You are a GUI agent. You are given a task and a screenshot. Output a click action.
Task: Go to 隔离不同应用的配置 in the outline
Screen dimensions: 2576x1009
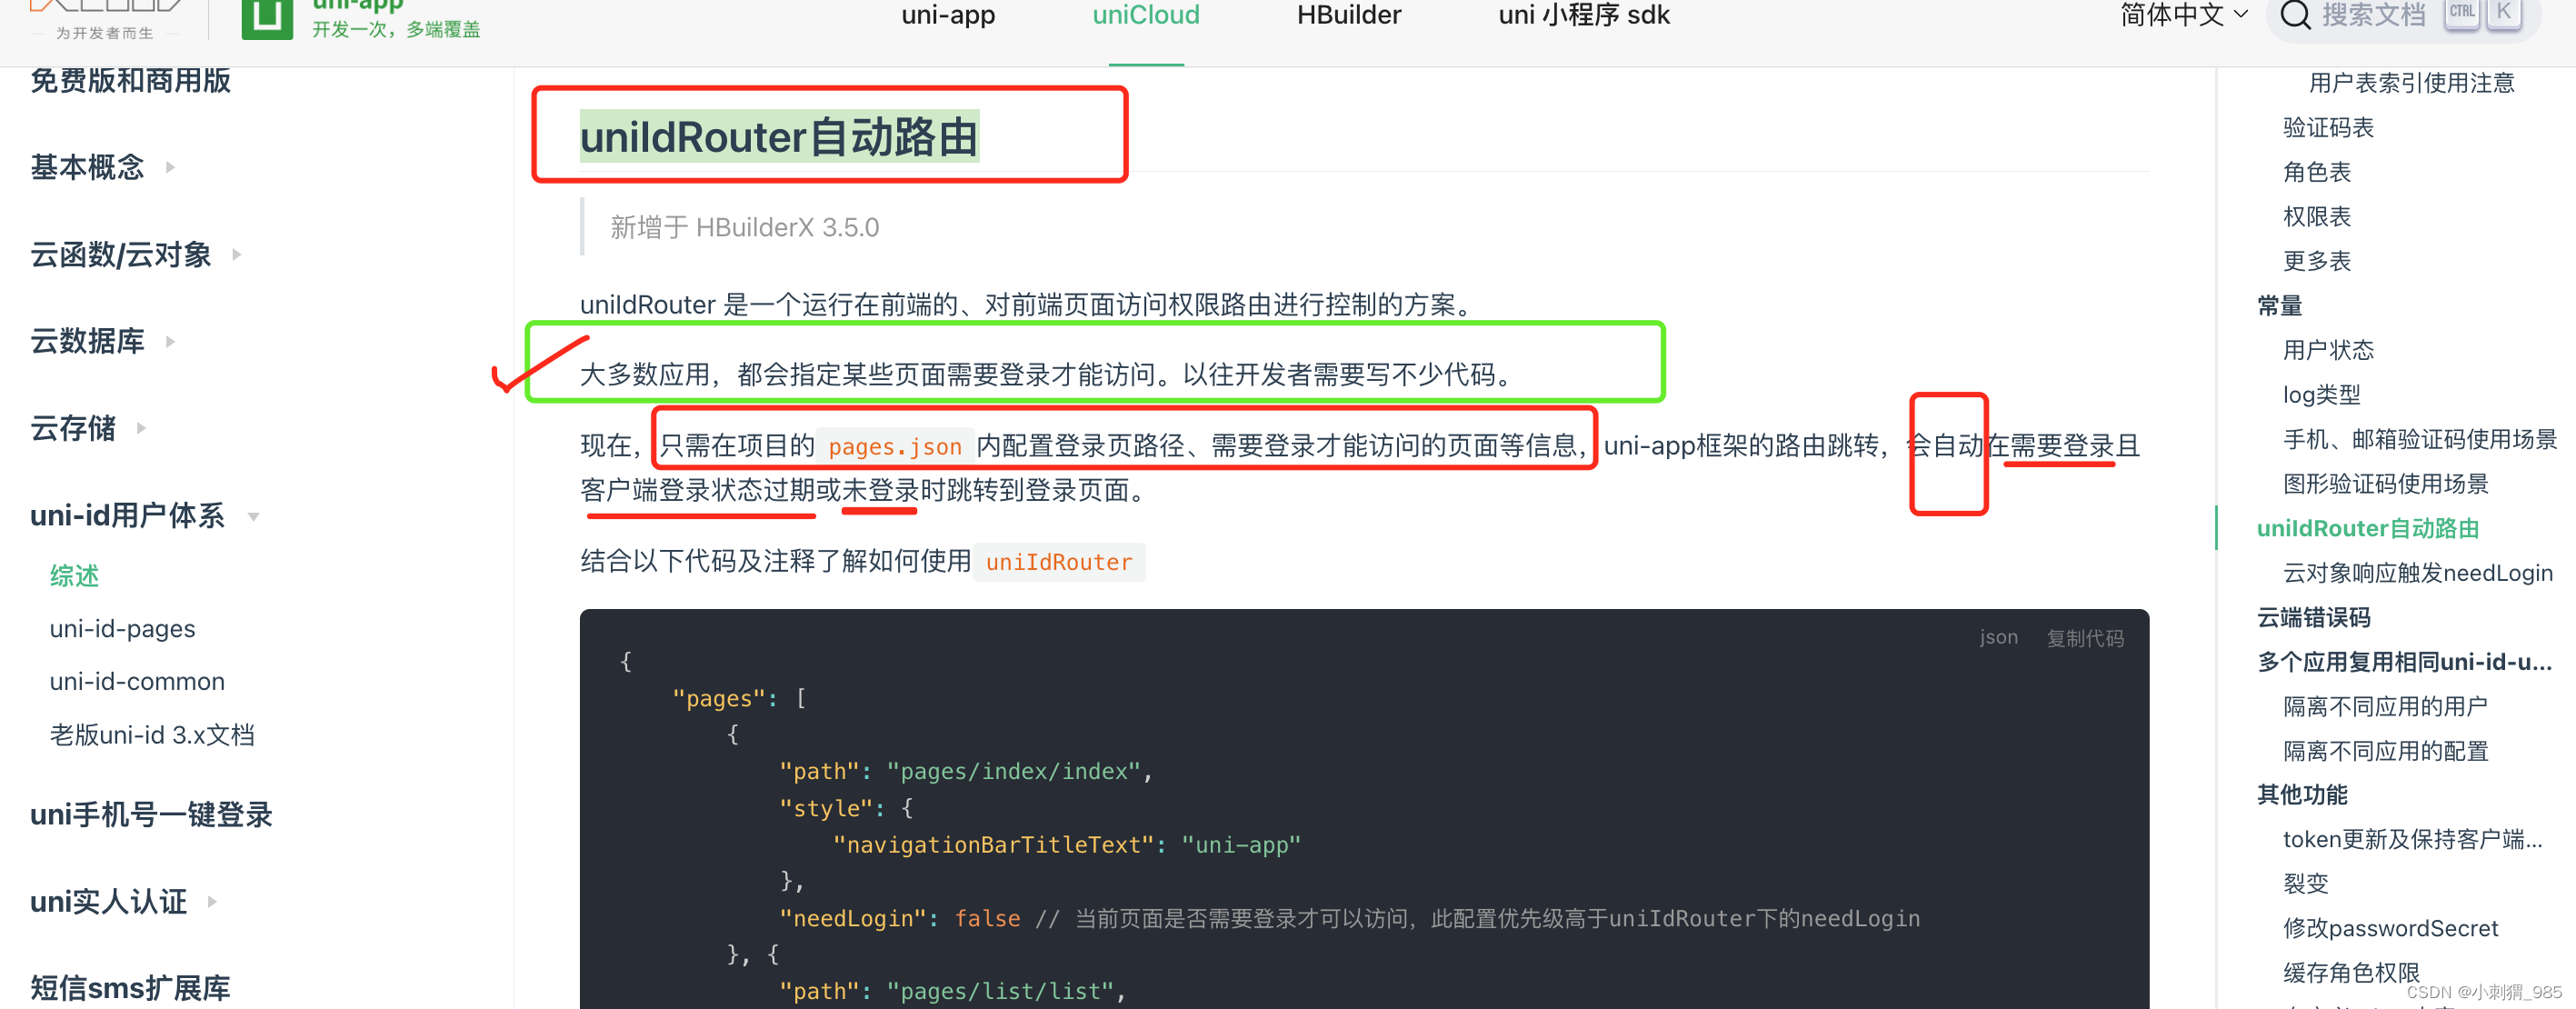coord(2386,750)
